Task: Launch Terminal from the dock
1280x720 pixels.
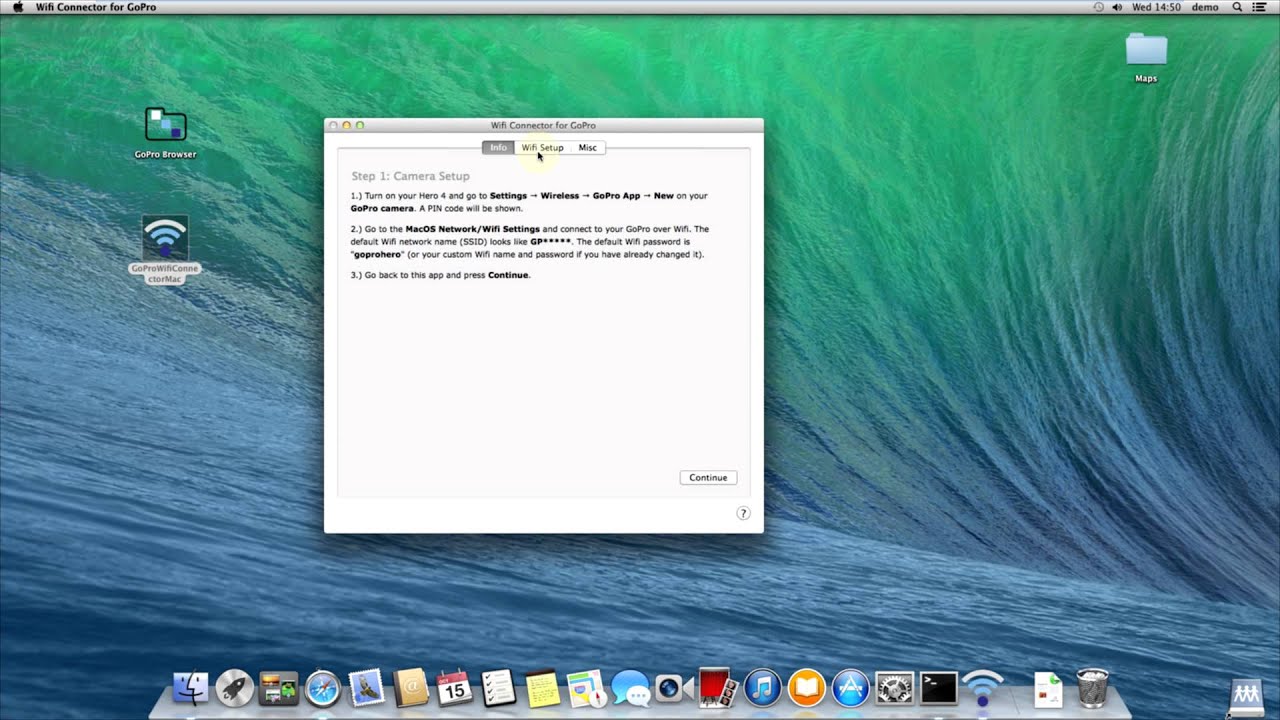Action: pos(938,688)
